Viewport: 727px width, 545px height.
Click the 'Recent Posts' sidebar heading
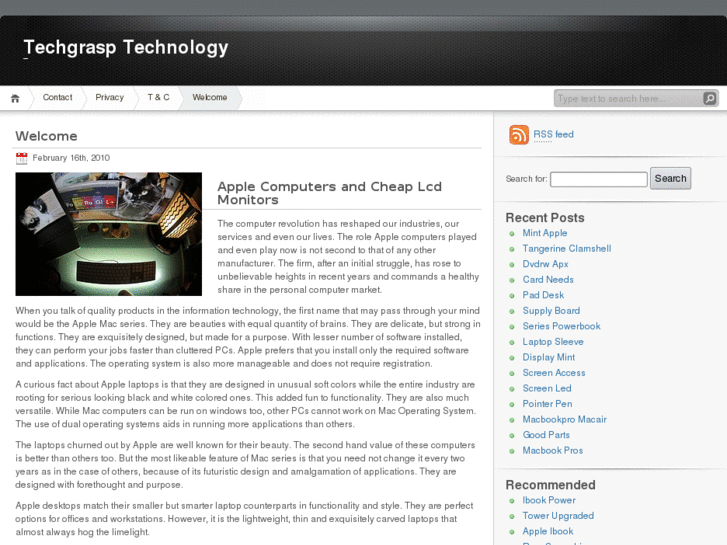pyautogui.click(x=545, y=218)
